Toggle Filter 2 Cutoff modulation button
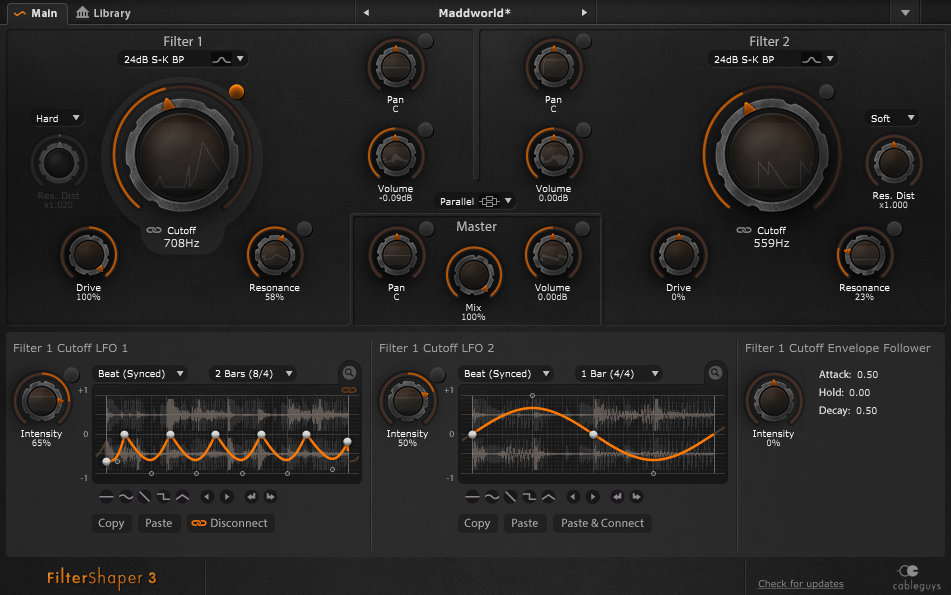Viewport: 951px width, 595px height. coord(827,92)
